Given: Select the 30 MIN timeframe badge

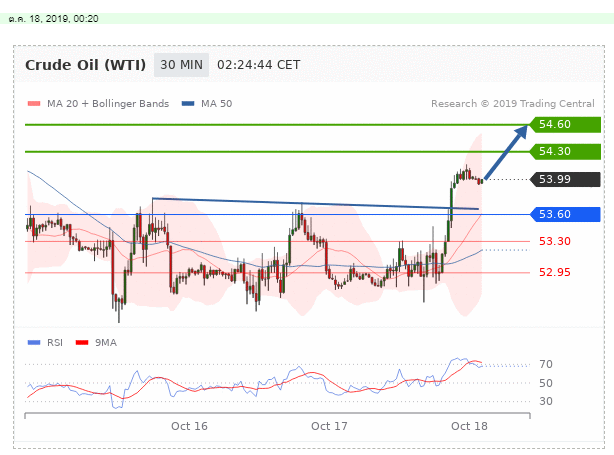Looking at the screenshot, I should pyautogui.click(x=181, y=65).
